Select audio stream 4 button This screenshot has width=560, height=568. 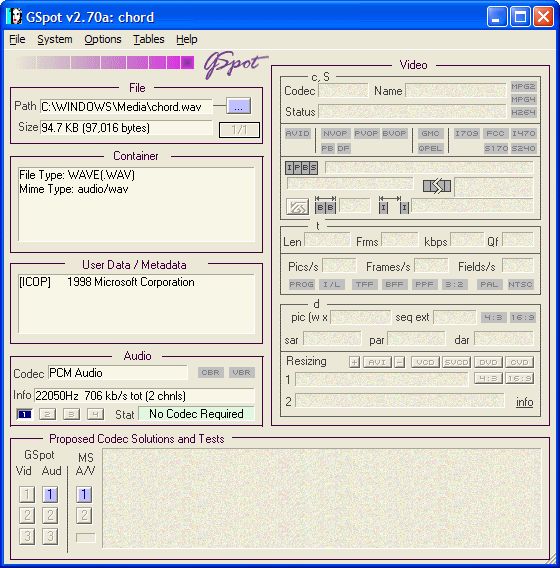coord(95,414)
